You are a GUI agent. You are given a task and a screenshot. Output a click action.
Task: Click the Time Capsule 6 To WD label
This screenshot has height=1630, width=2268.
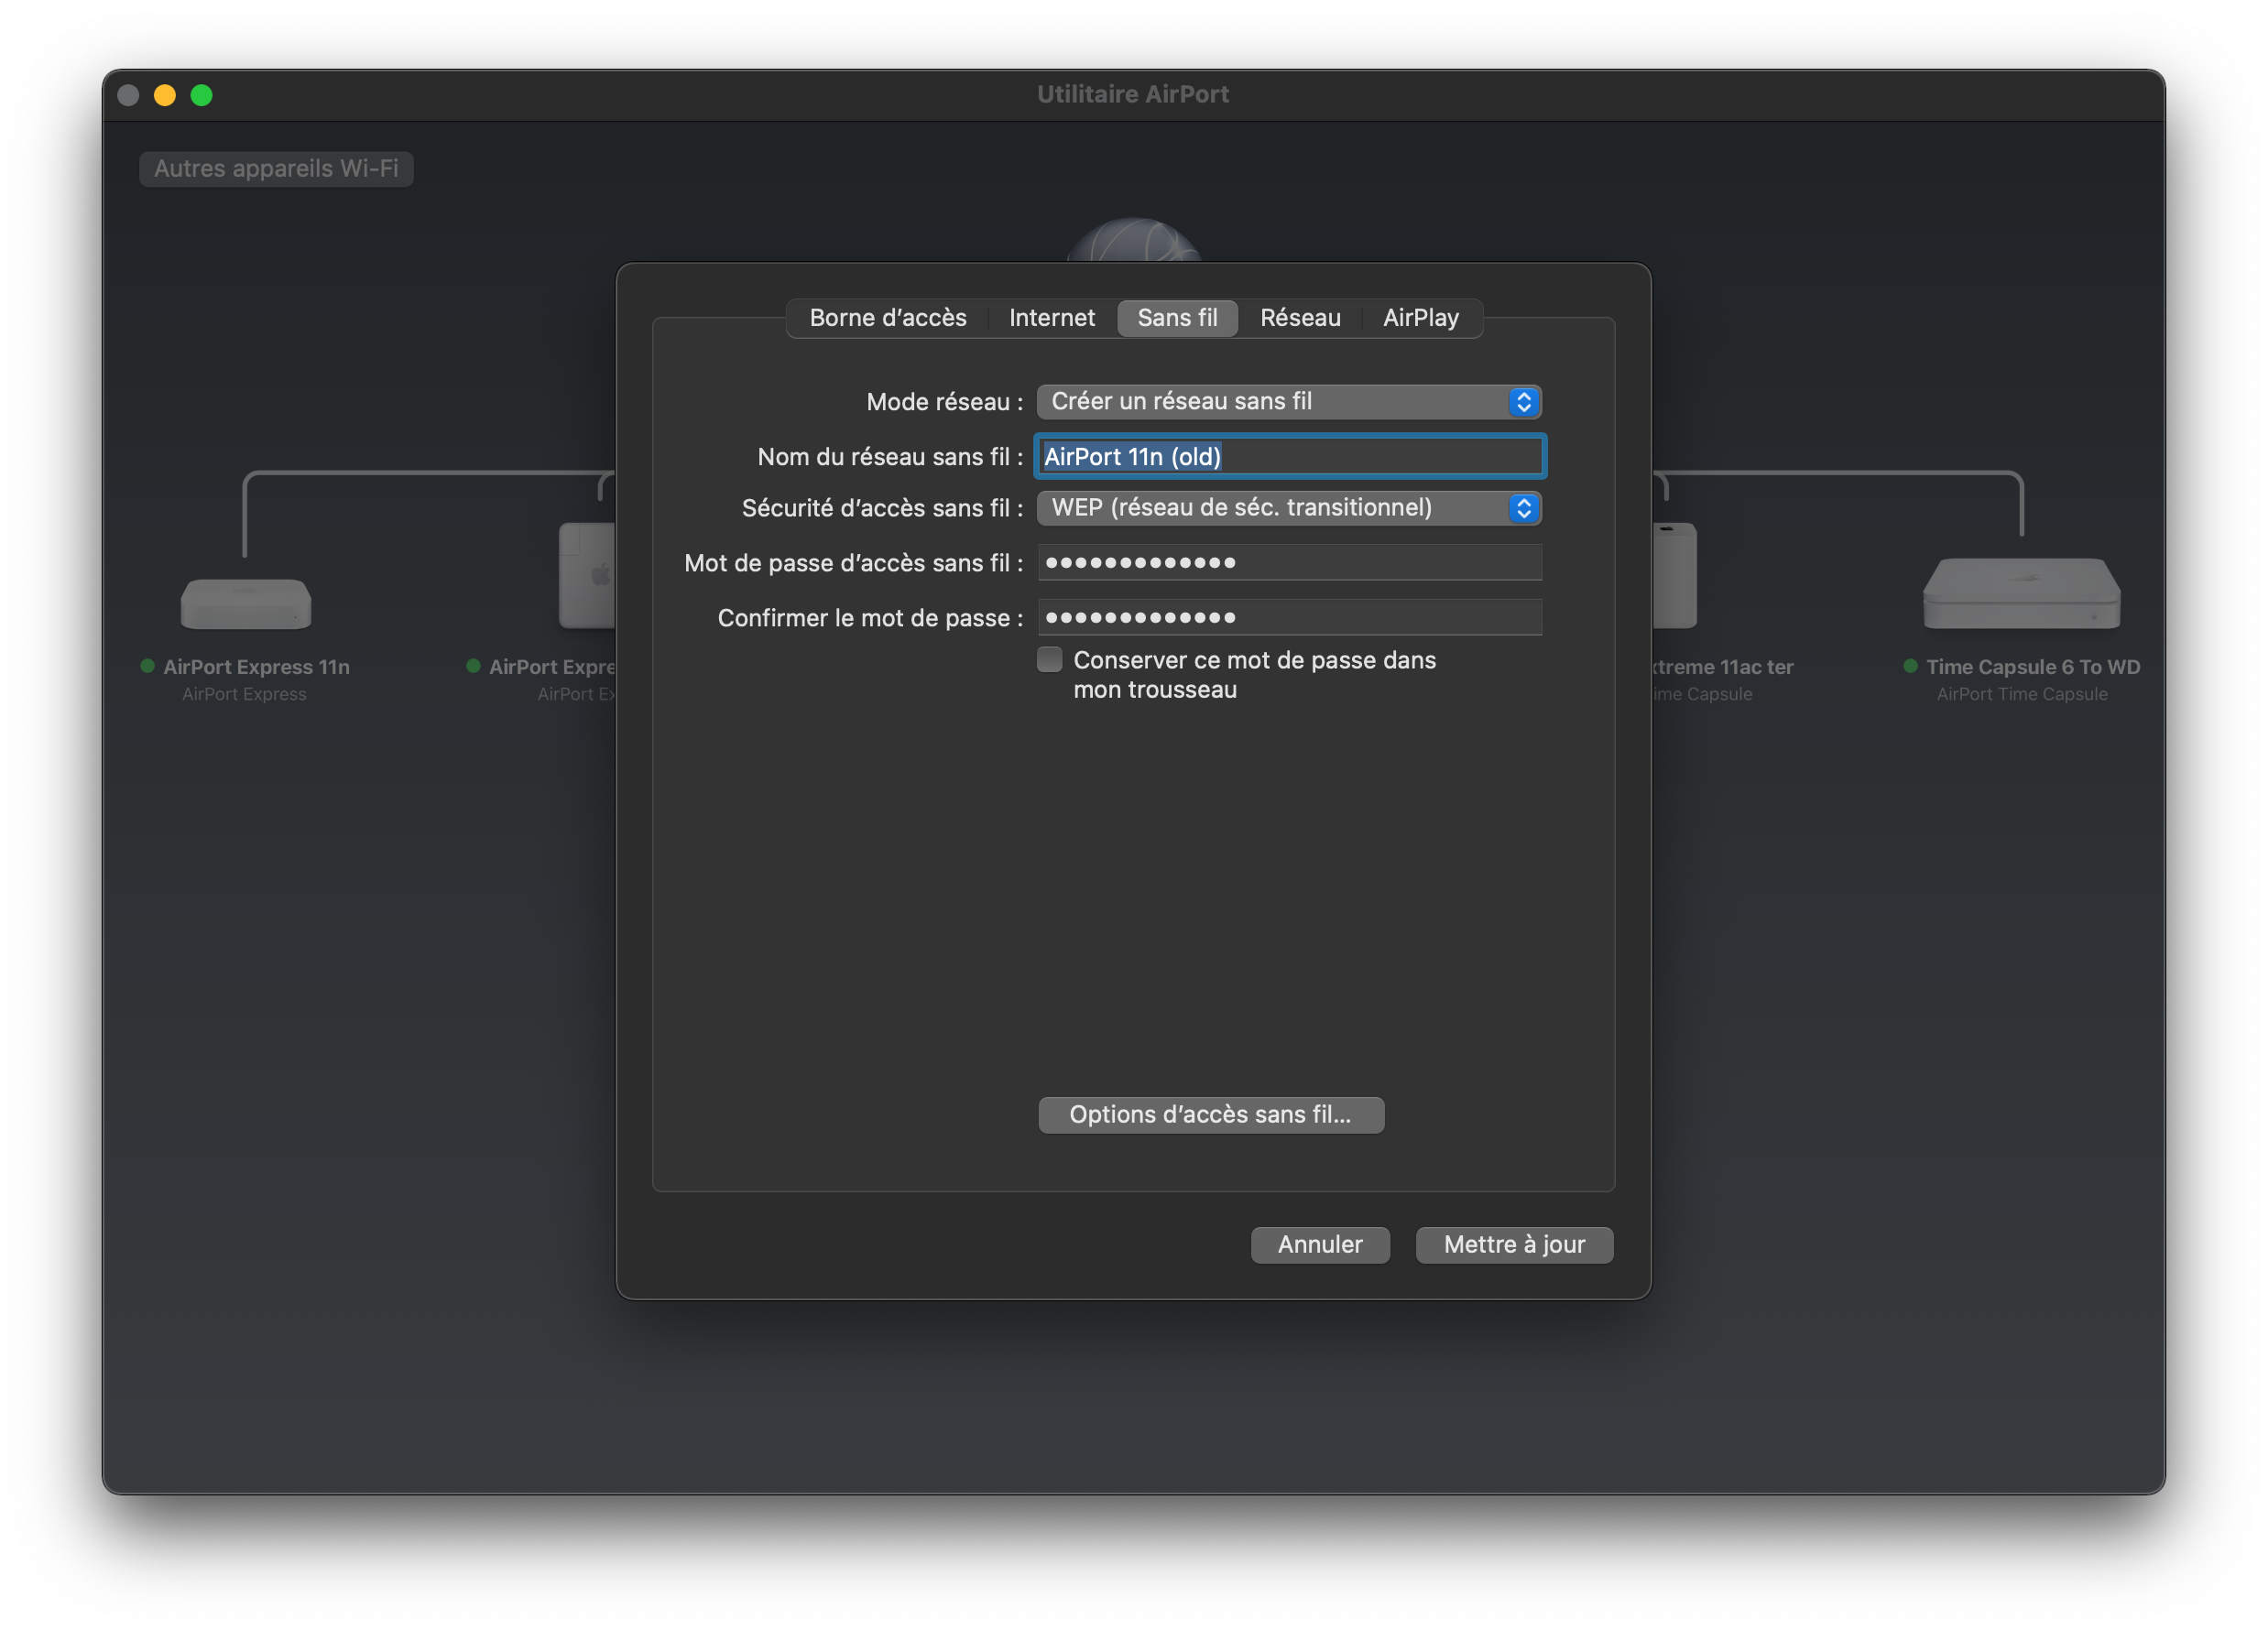pos(2033,667)
